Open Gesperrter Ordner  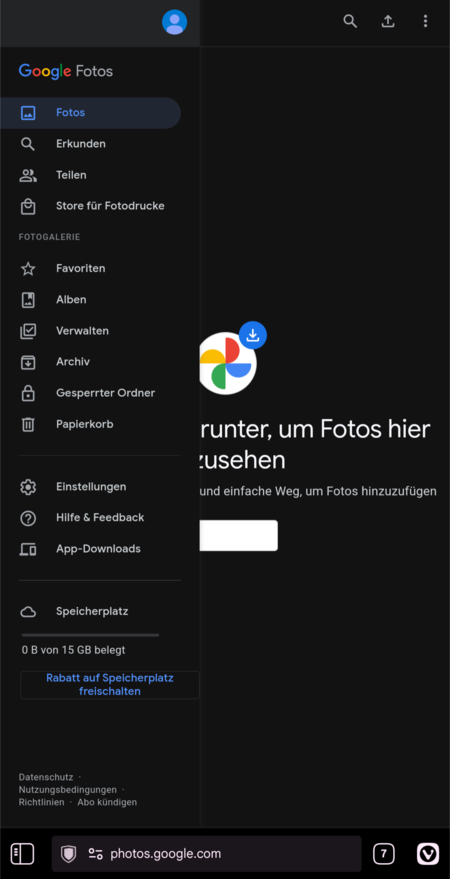(x=90, y=394)
